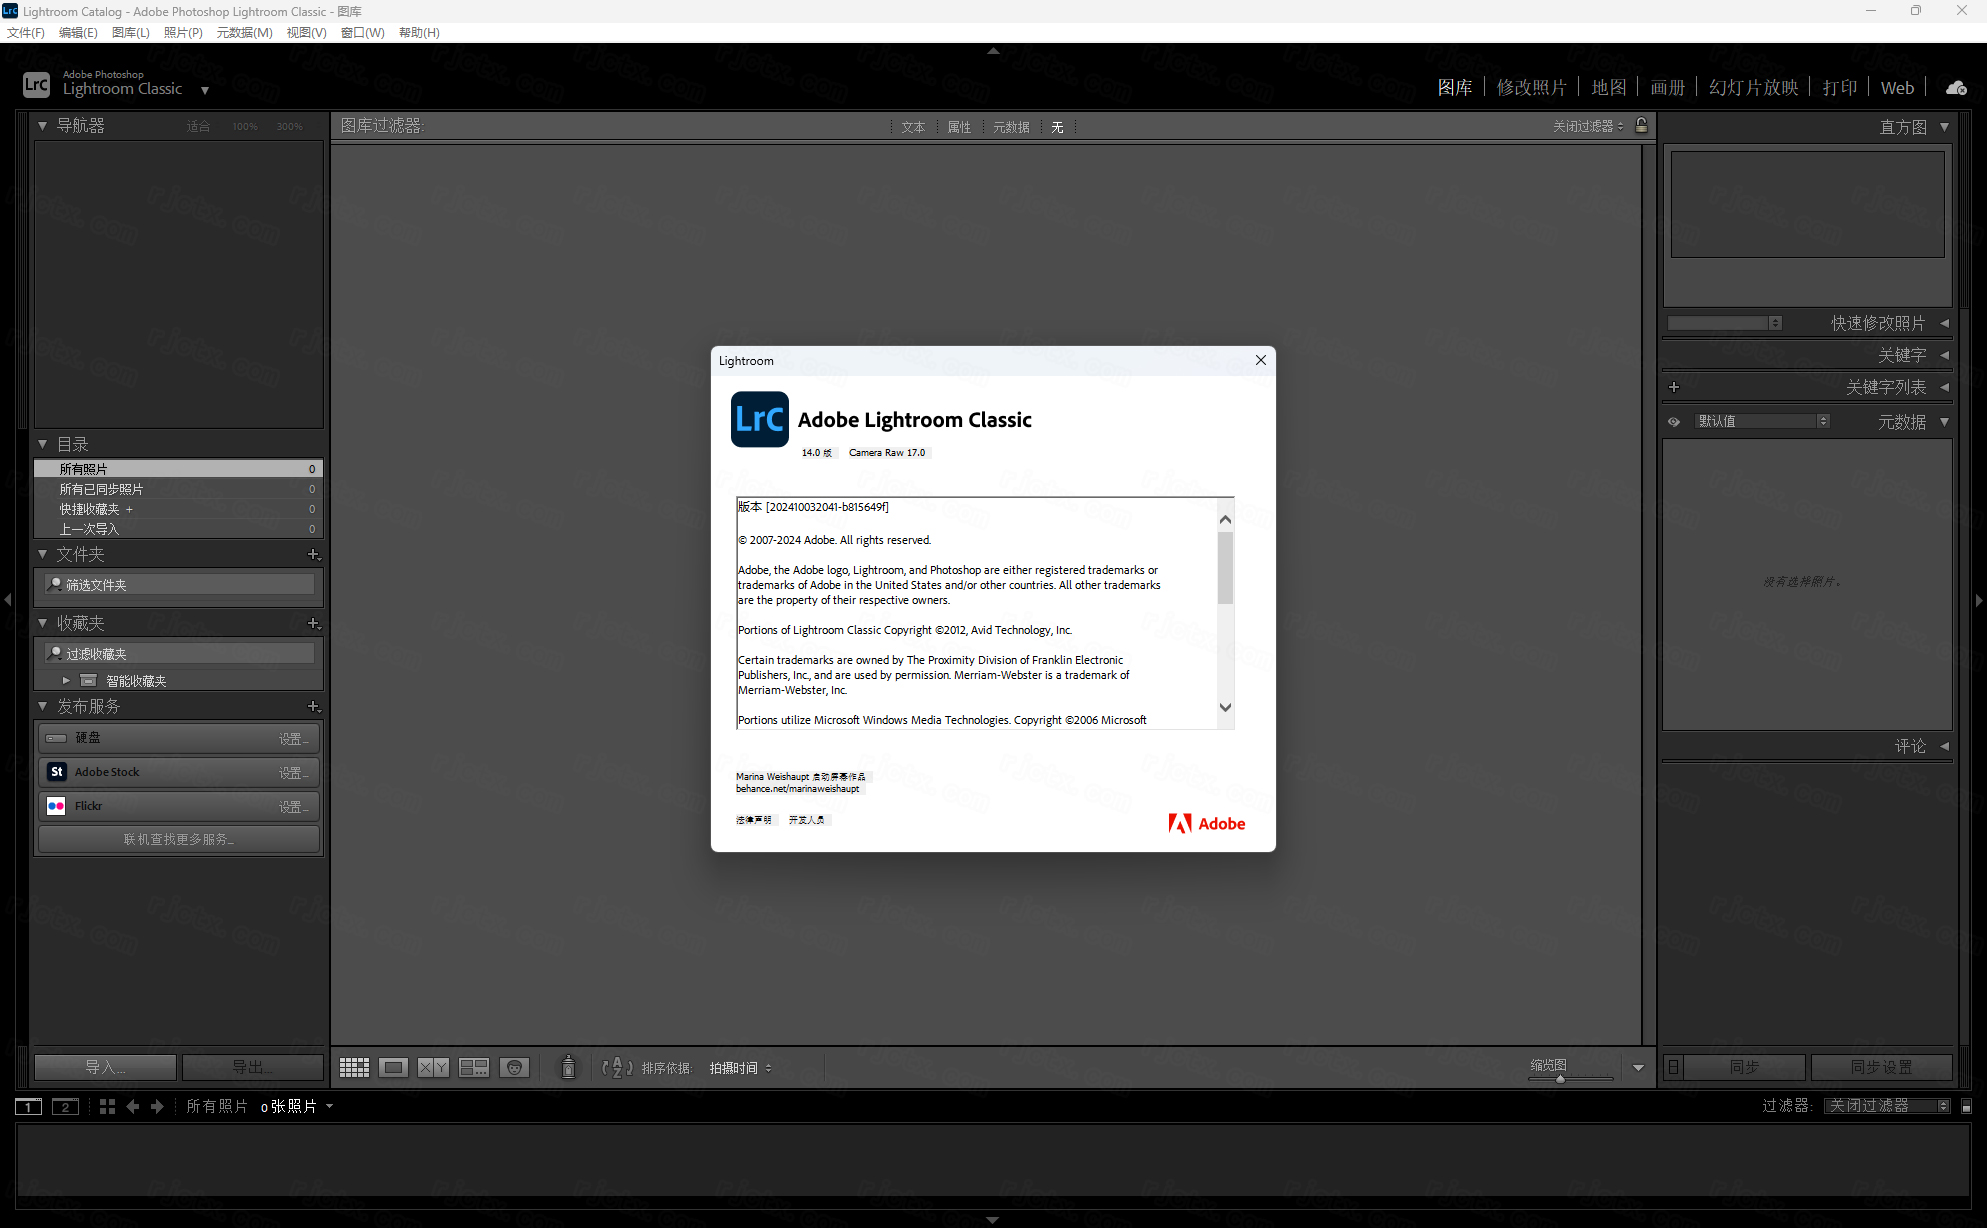The height and width of the screenshot is (1228, 1987).
Task: Enable the secondary window labeled 2
Action: [x=65, y=1106]
